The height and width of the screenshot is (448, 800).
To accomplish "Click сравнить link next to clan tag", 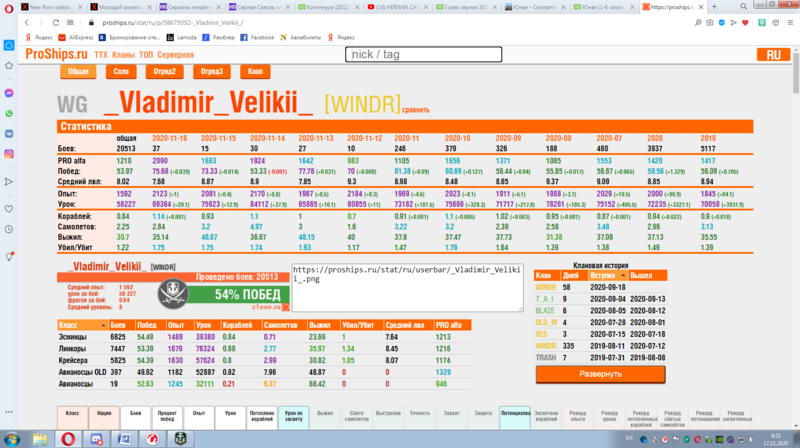I will coord(416,110).
